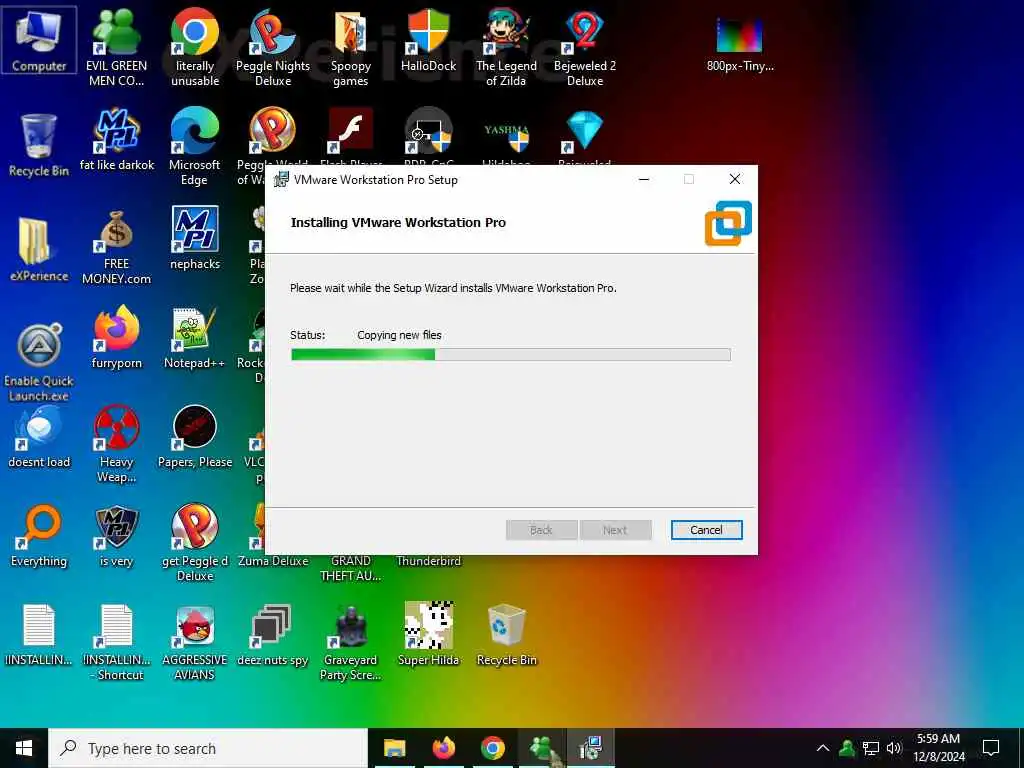
Task: Launch the 'literally unusable' Chrome shortcut
Action: point(195,46)
